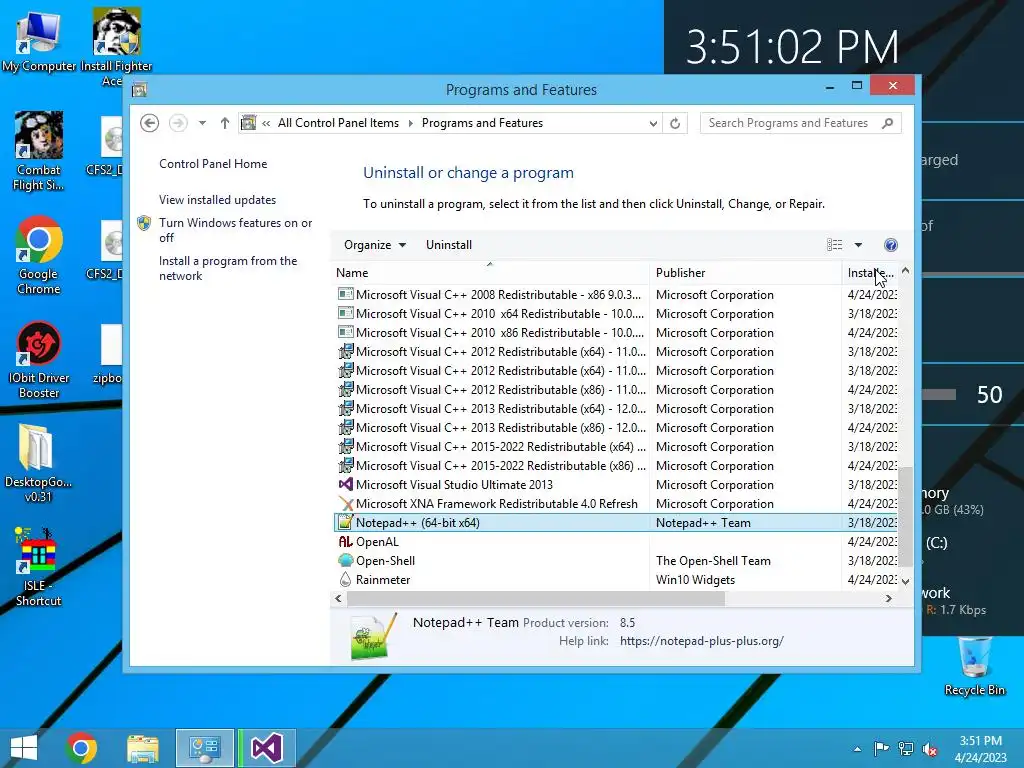Select Microsoft XNA Framework Redistributable icon
The width and height of the screenshot is (1024, 768).
point(345,504)
